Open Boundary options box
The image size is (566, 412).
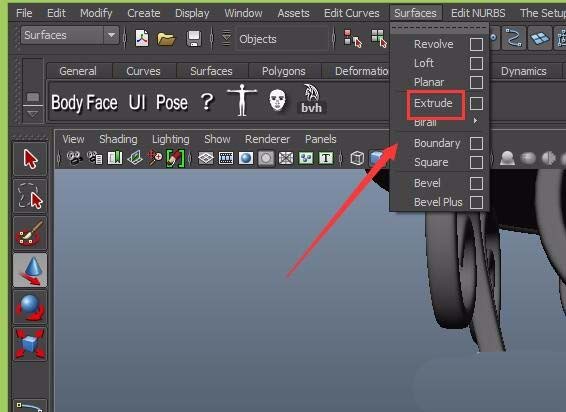(476, 143)
